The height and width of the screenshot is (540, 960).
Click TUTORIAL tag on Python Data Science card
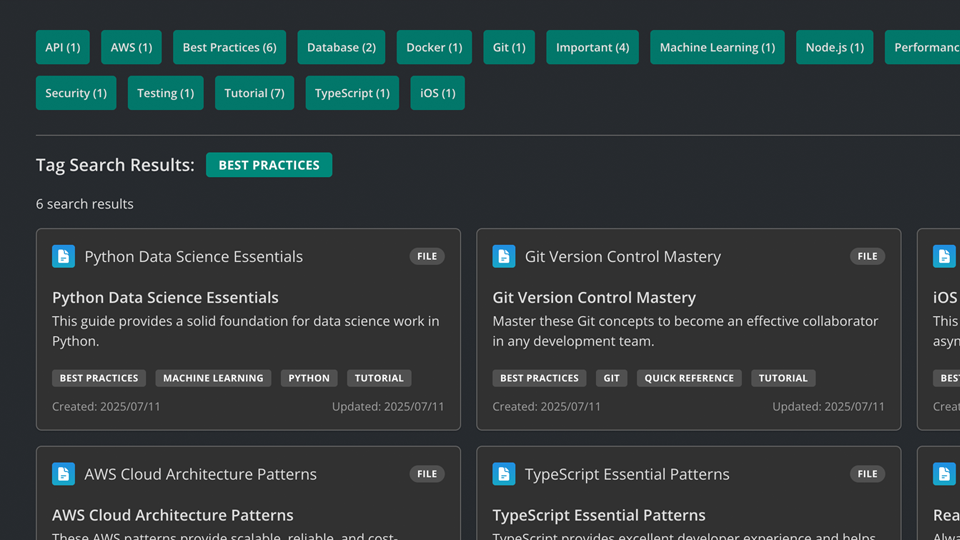(379, 378)
